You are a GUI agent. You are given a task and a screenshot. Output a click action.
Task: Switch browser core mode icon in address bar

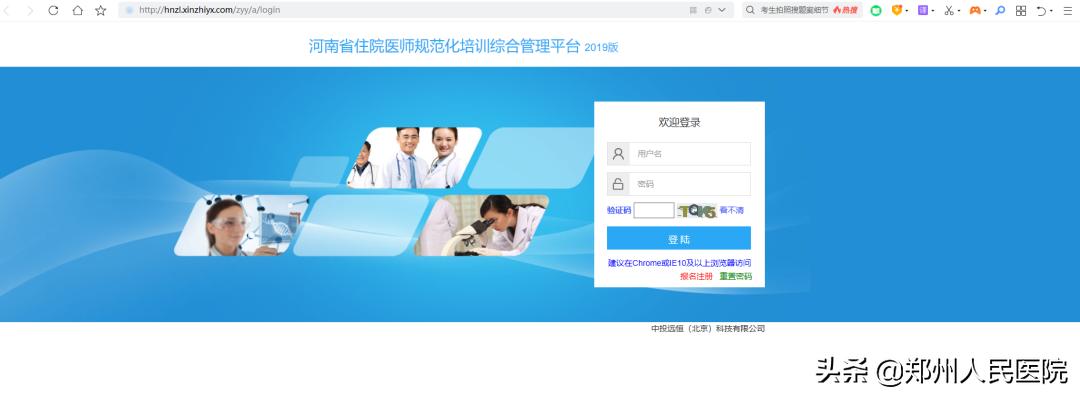coord(708,10)
